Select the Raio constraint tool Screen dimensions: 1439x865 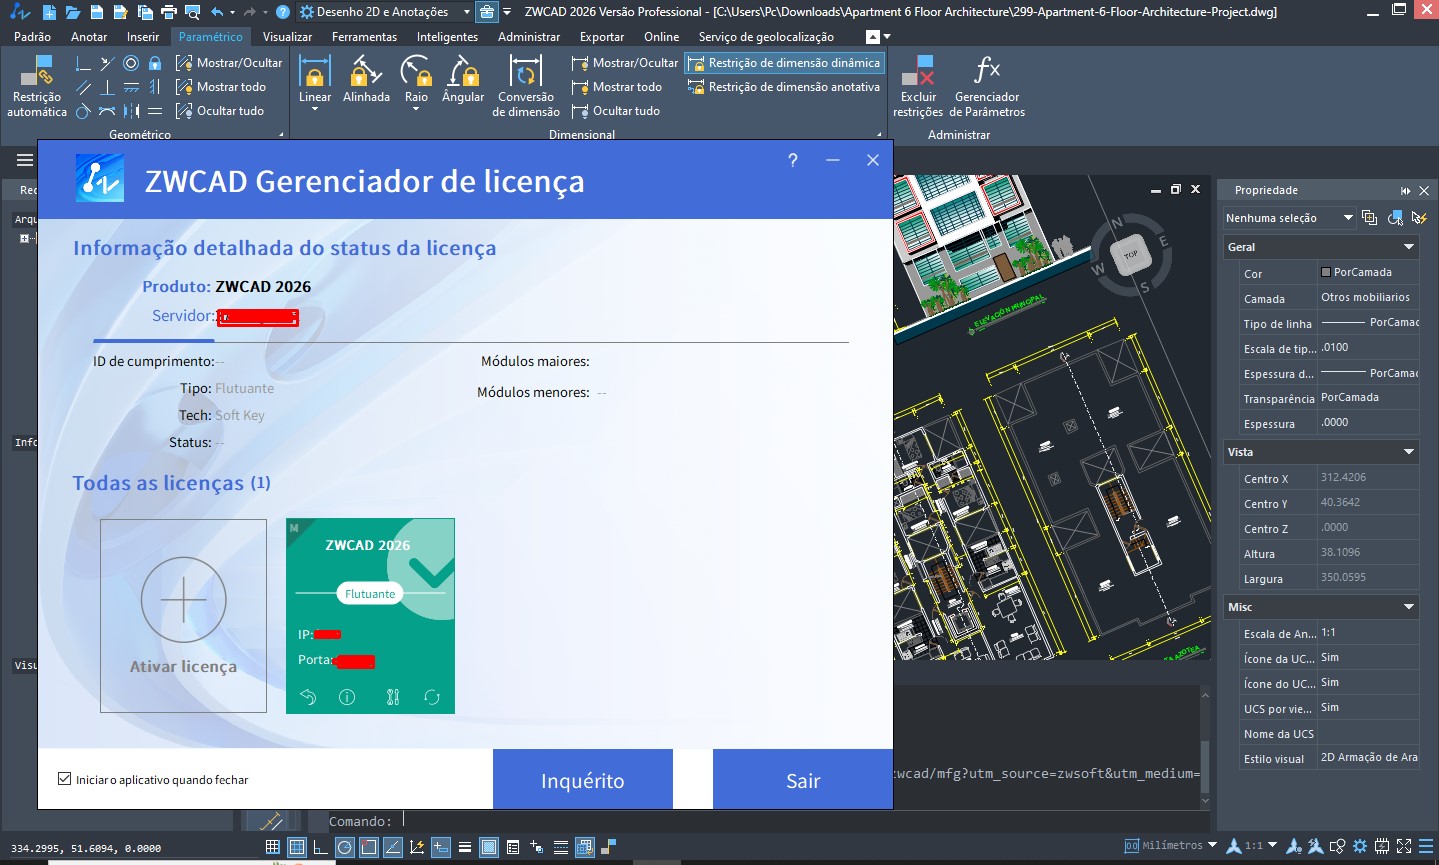tap(416, 79)
